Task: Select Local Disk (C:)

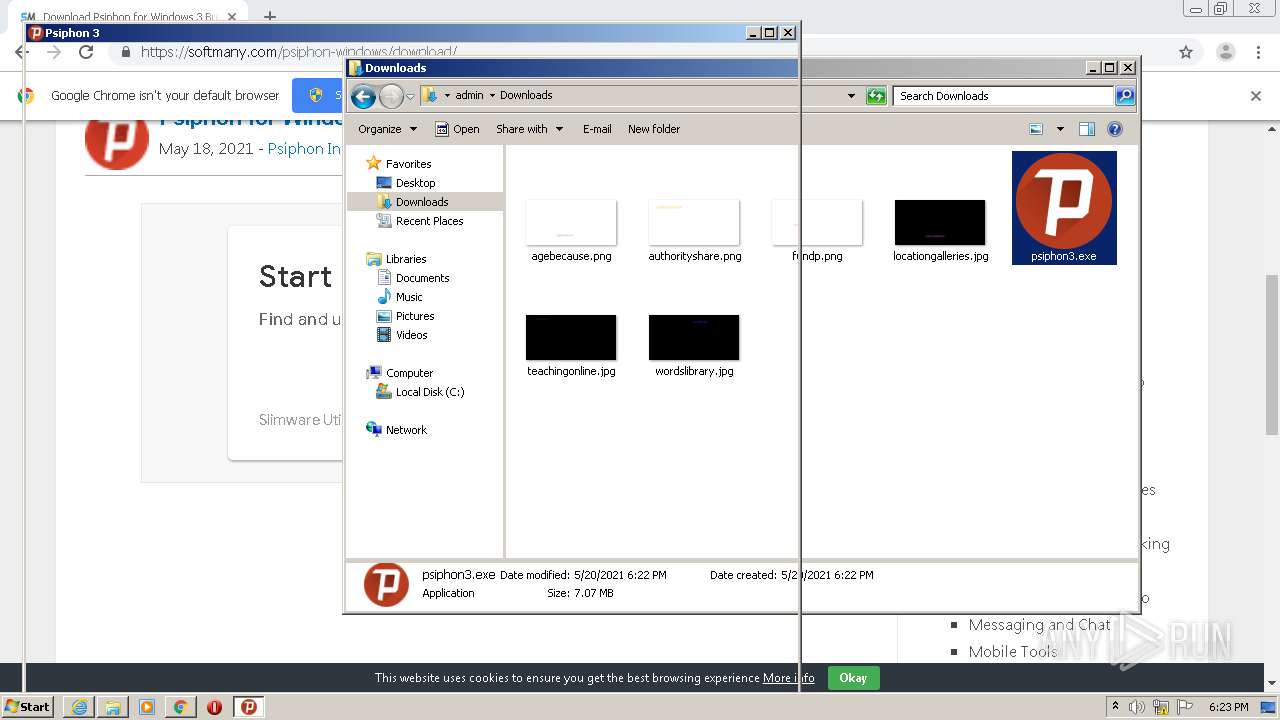Action: pos(429,392)
